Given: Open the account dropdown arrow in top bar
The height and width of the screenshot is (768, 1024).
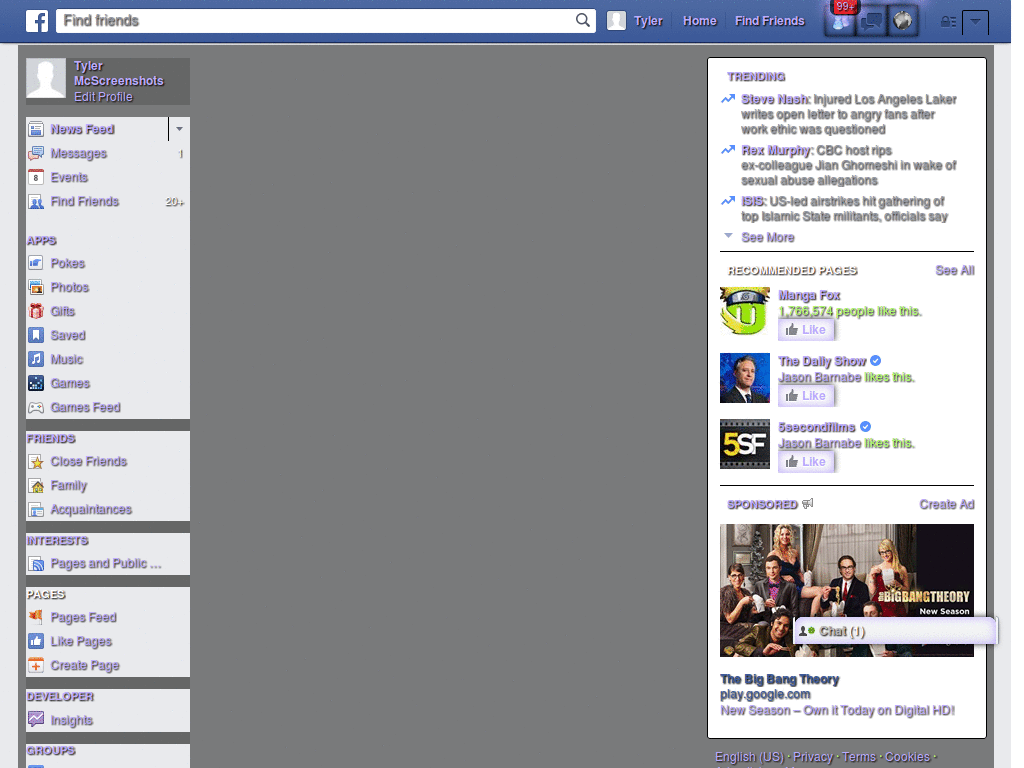Looking at the screenshot, I should (x=975, y=22).
